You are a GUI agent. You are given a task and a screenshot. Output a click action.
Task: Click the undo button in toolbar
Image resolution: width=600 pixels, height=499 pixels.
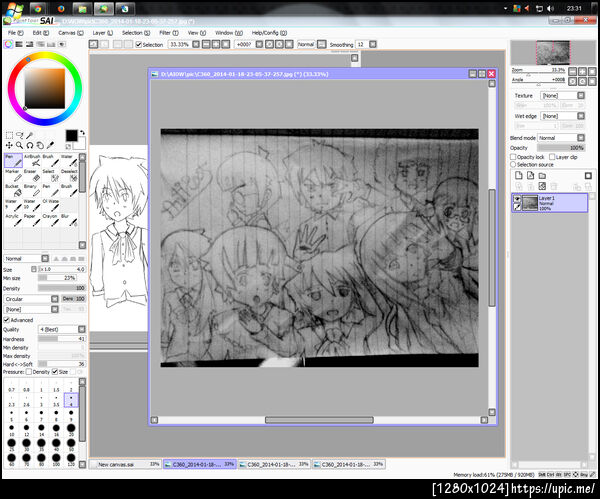(93, 44)
